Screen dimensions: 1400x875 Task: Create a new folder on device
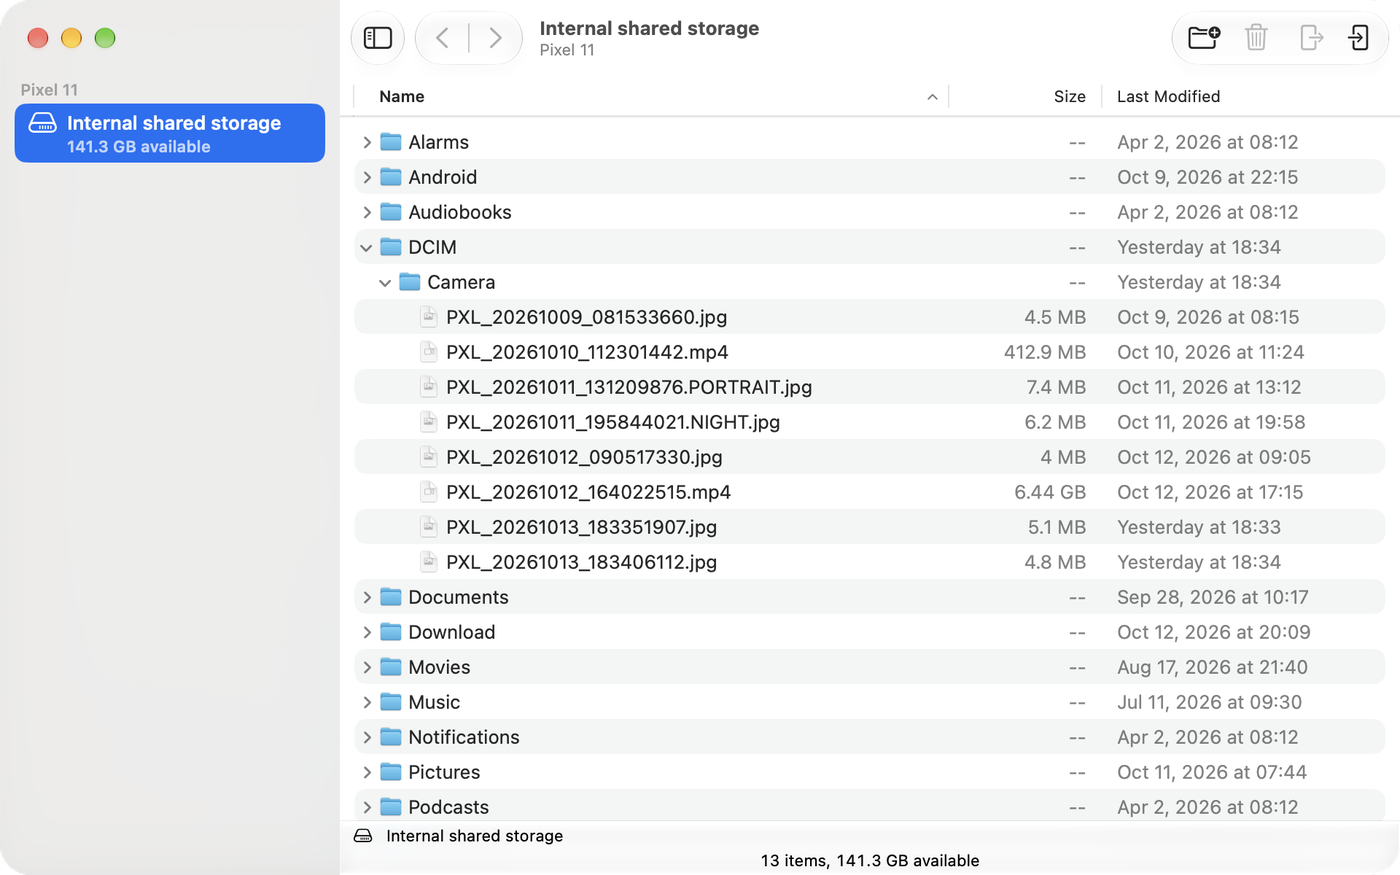[1204, 38]
